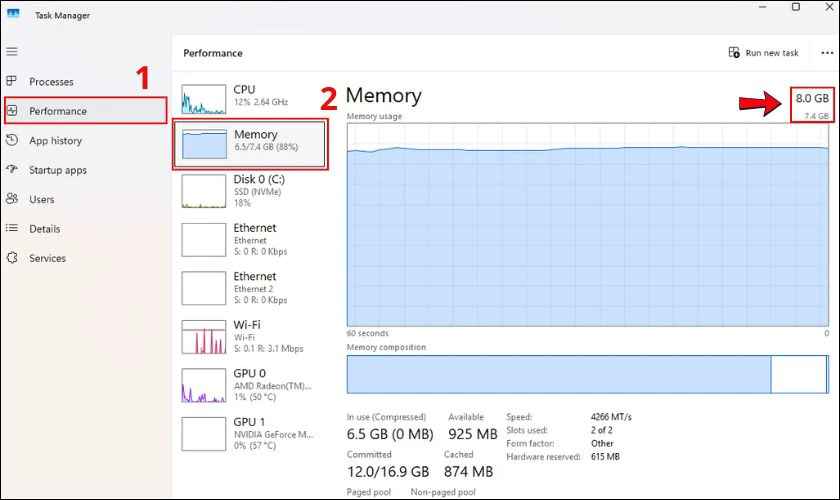Click the Wi-Fi resource label
The image size is (840, 500).
[247, 325]
